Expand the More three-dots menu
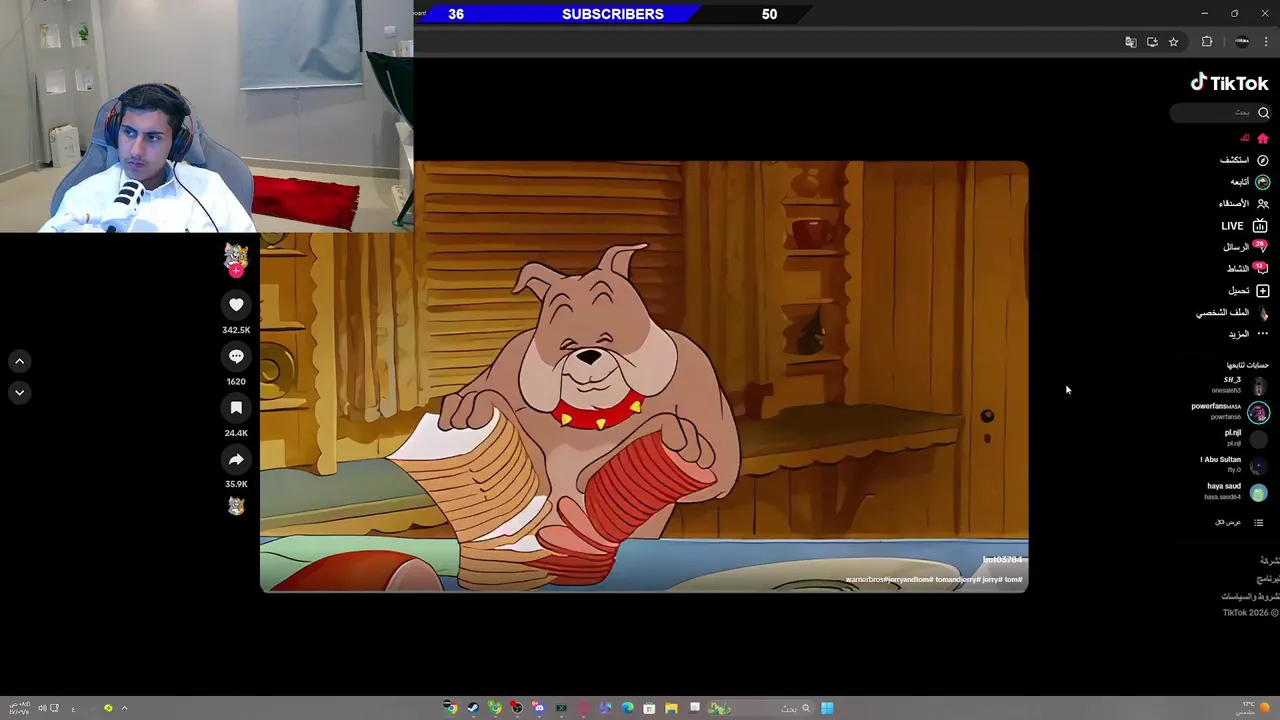1280x720 pixels. click(x=1249, y=334)
